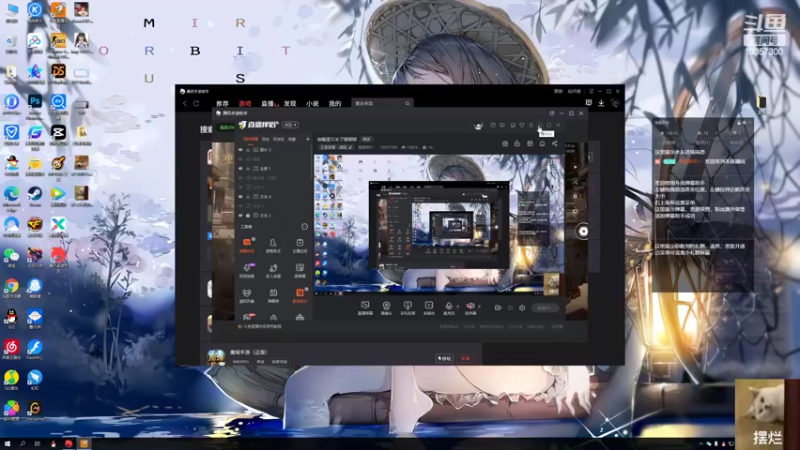The height and width of the screenshot is (450, 800).
Task: Switch to the 我的 tab
Action: tap(335, 104)
